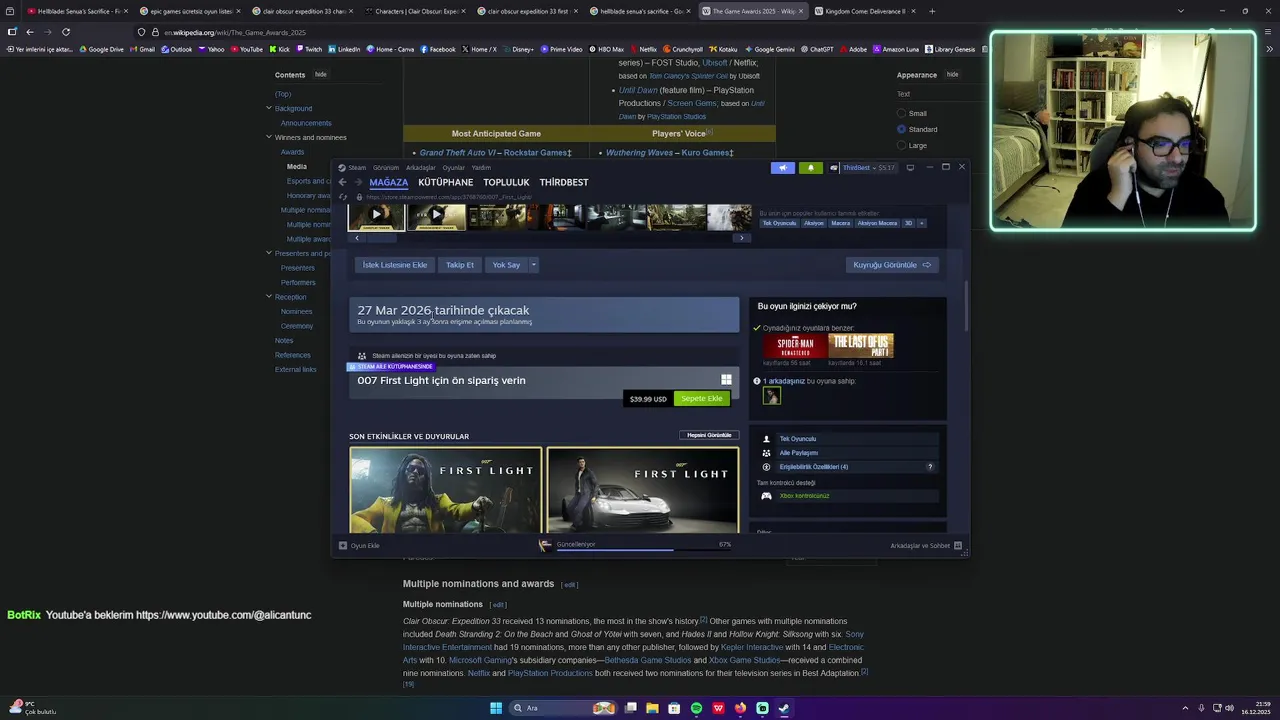The height and width of the screenshot is (720, 1280).
Task: Hide the Wikipedia Contents sidebar
Action: (x=321, y=74)
